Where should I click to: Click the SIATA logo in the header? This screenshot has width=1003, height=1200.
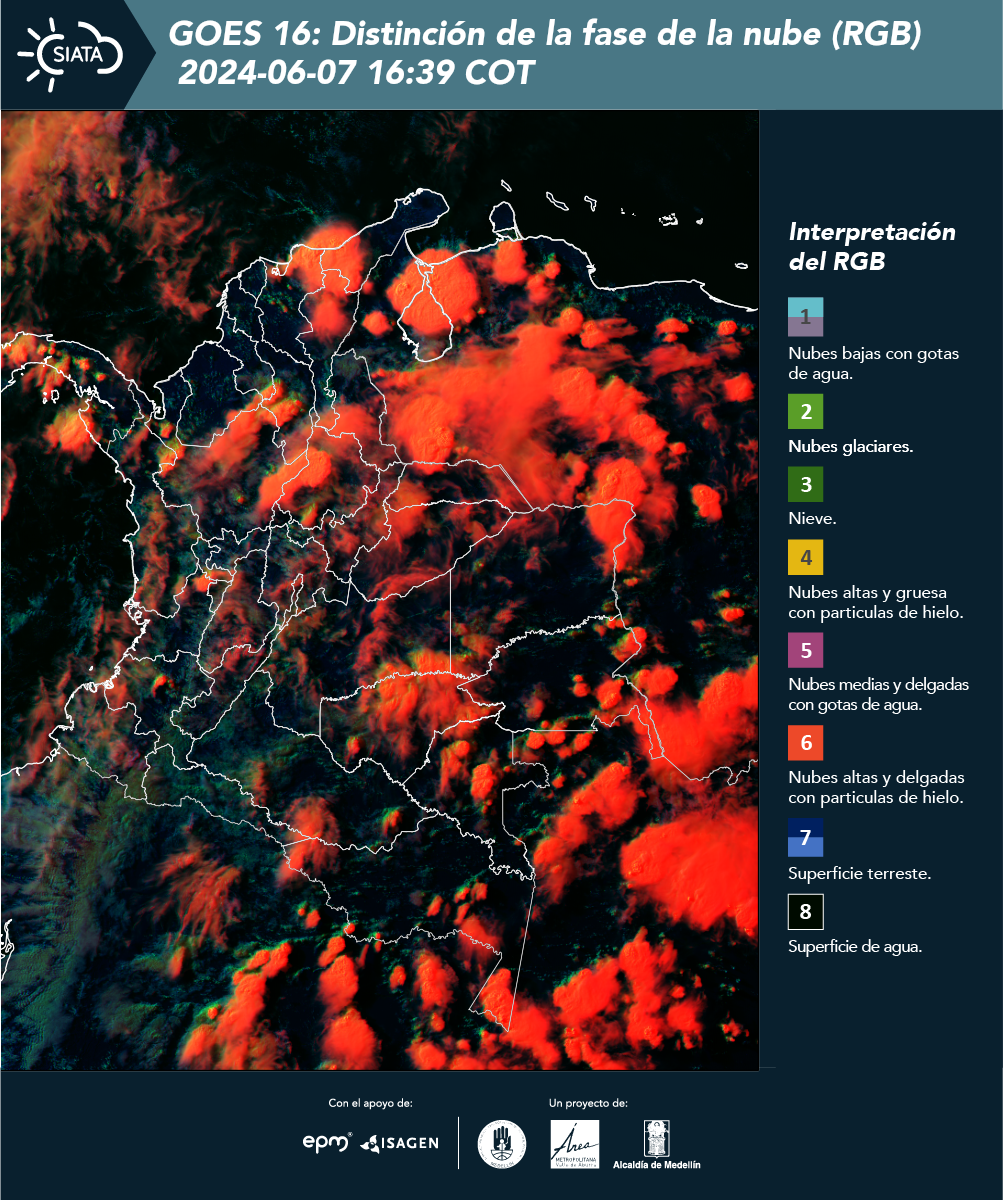[70, 53]
